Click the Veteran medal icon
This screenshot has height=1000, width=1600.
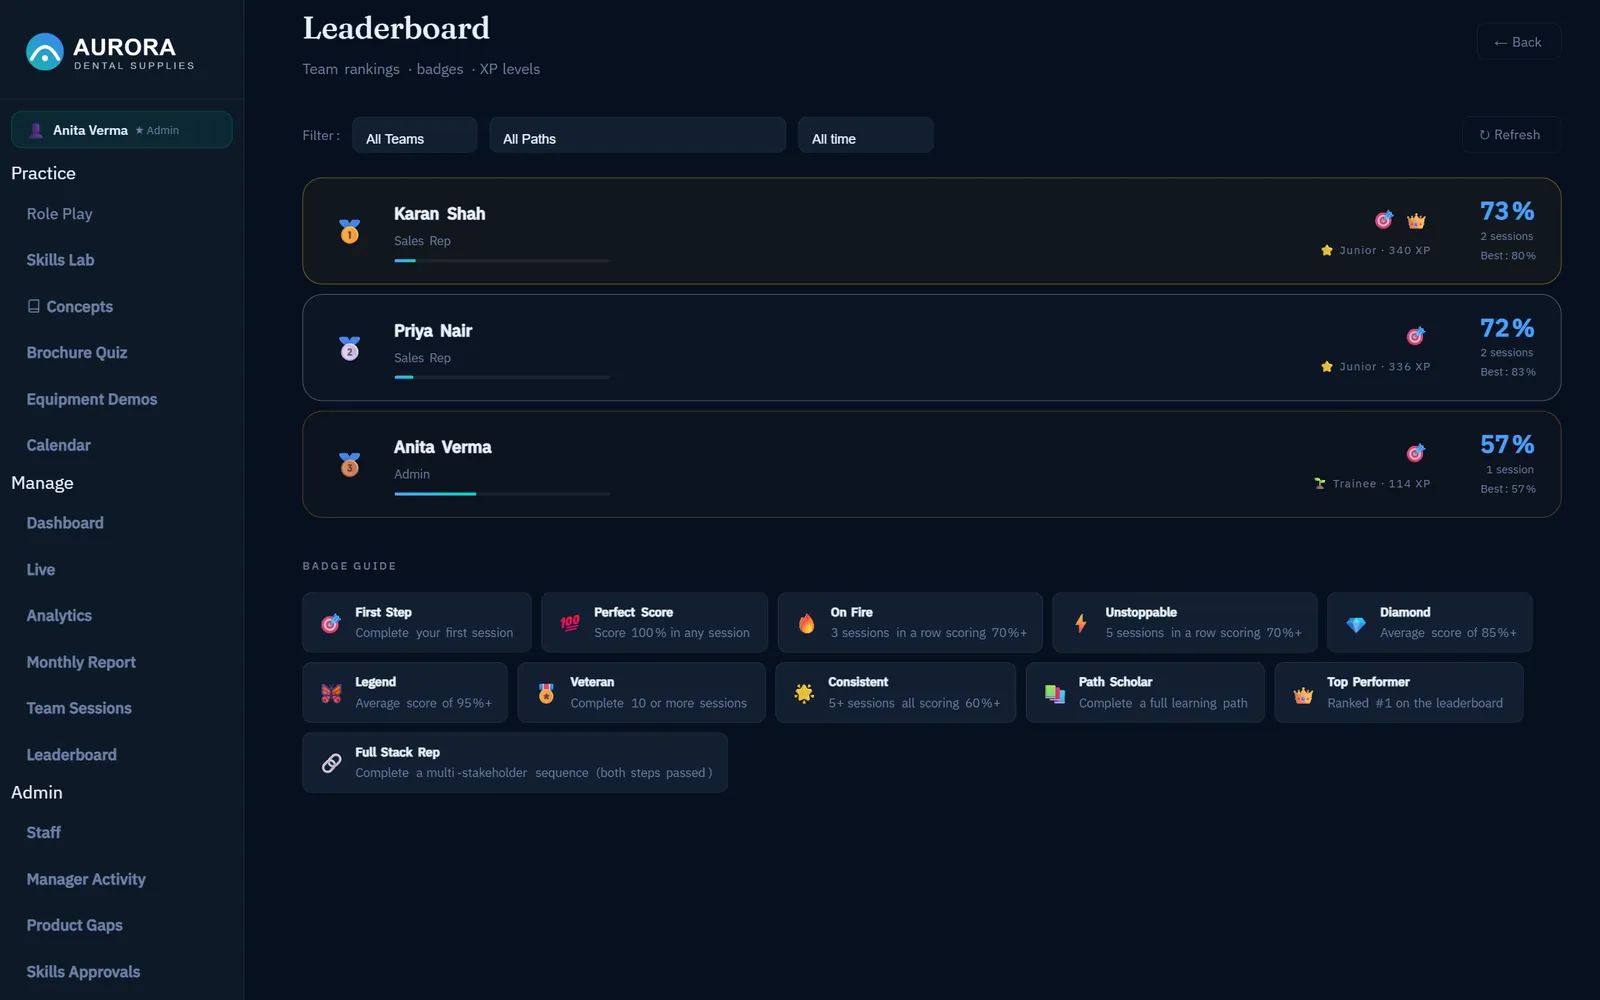pyautogui.click(x=546, y=693)
